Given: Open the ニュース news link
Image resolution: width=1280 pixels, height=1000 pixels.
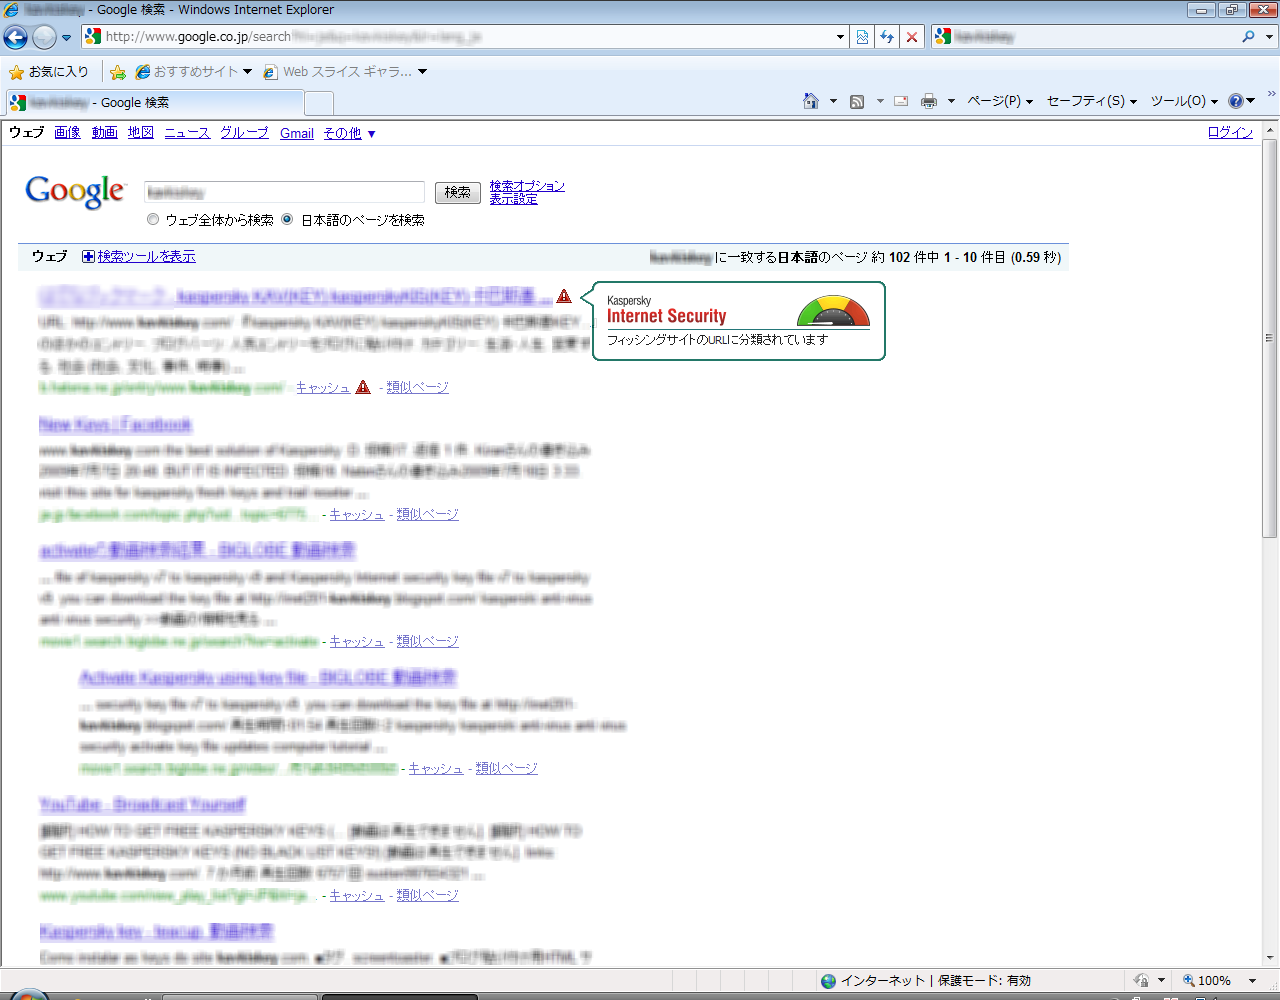Looking at the screenshot, I should [187, 133].
